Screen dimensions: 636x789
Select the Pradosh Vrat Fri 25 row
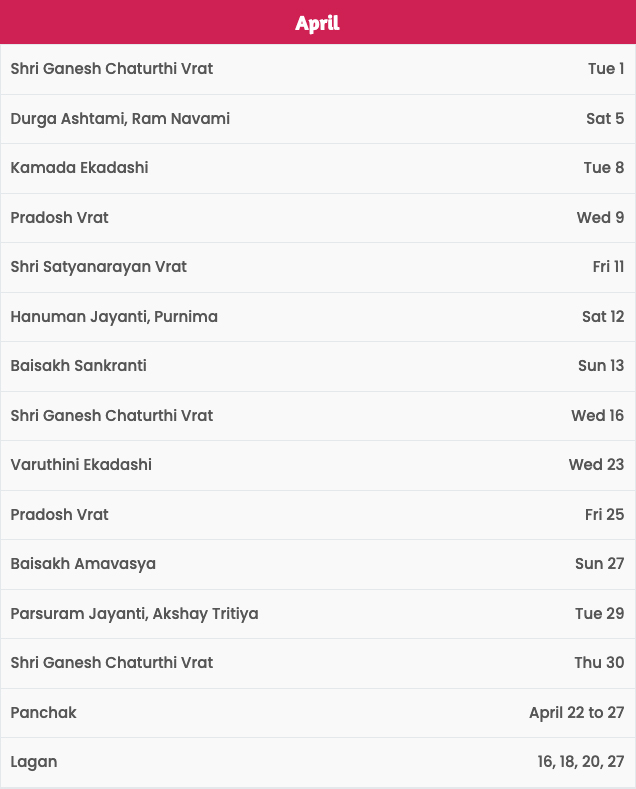point(318,515)
